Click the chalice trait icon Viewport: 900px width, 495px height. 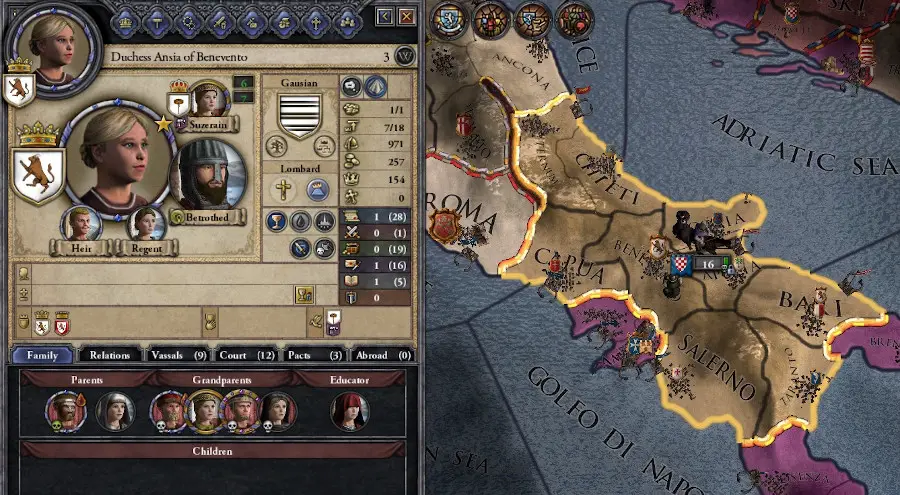(x=276, y=221)
